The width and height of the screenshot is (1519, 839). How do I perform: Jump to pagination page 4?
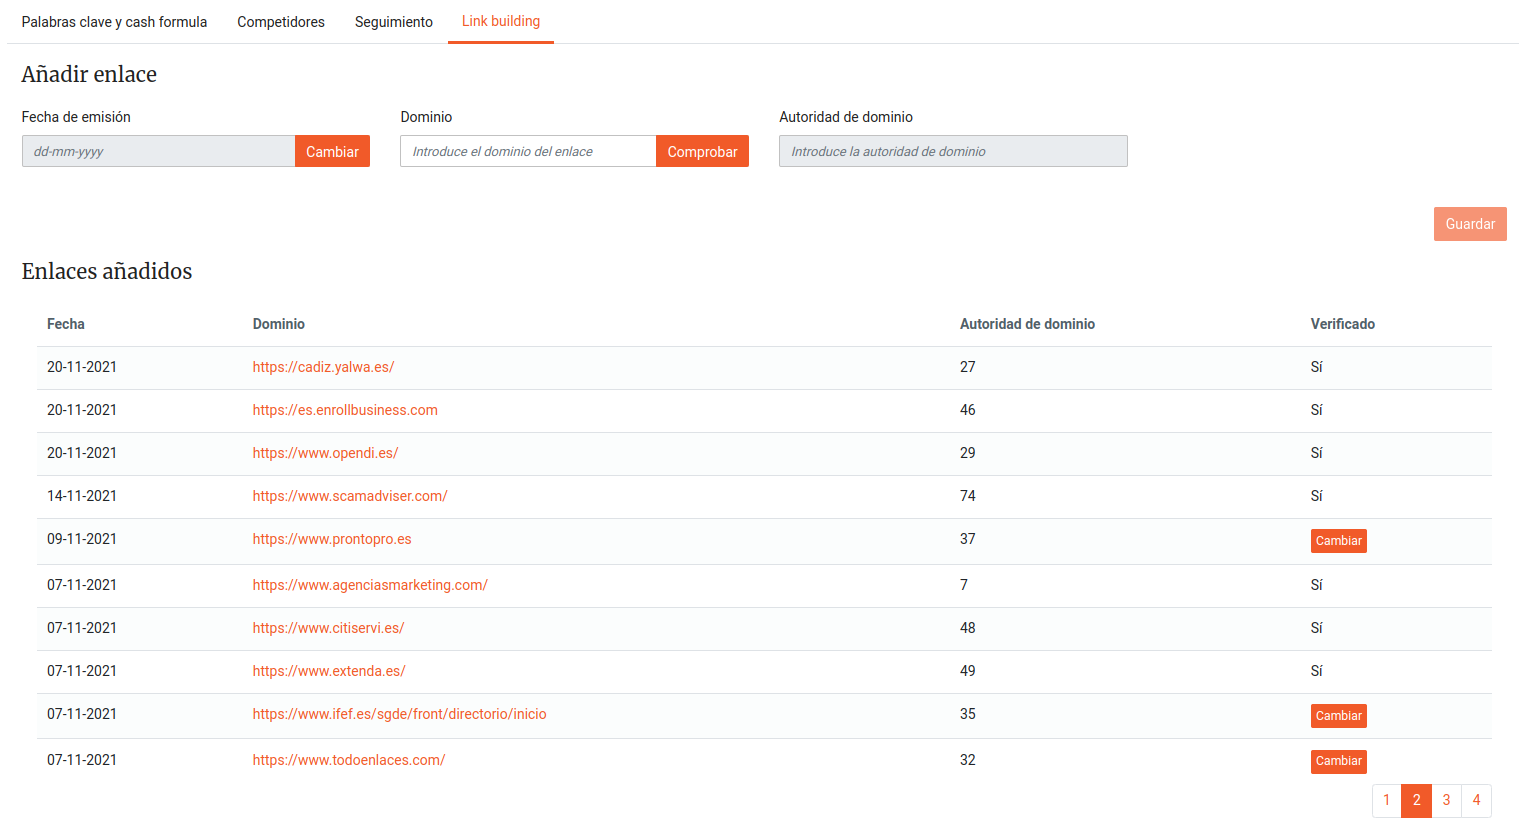1476,800
